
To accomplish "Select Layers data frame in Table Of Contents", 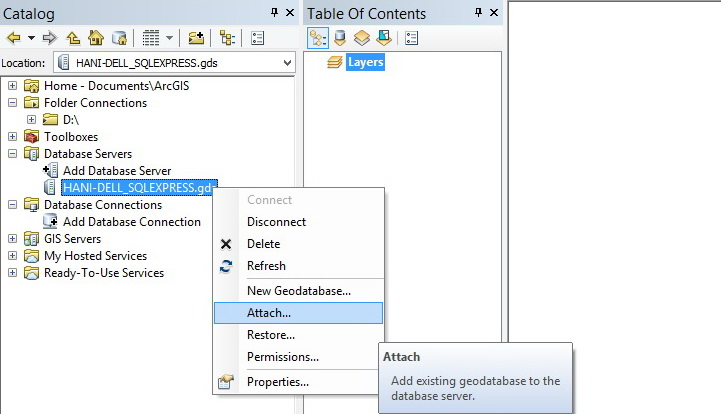I will (366, 62).
